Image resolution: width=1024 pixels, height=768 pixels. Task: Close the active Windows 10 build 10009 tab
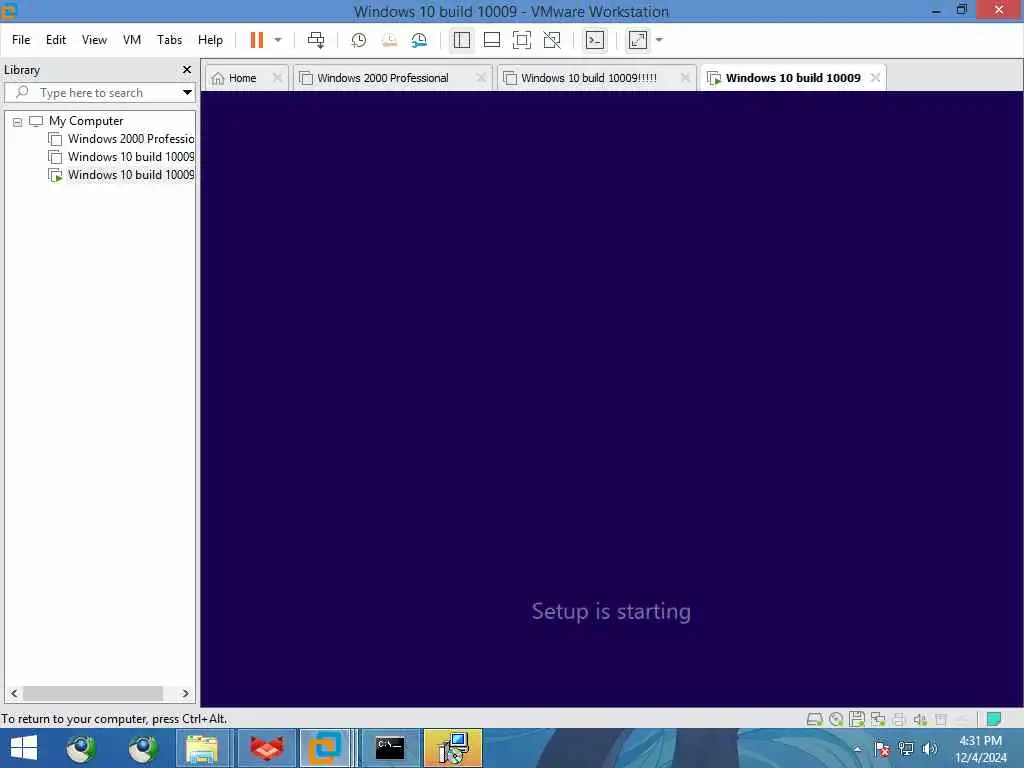[x=876, y=78]
